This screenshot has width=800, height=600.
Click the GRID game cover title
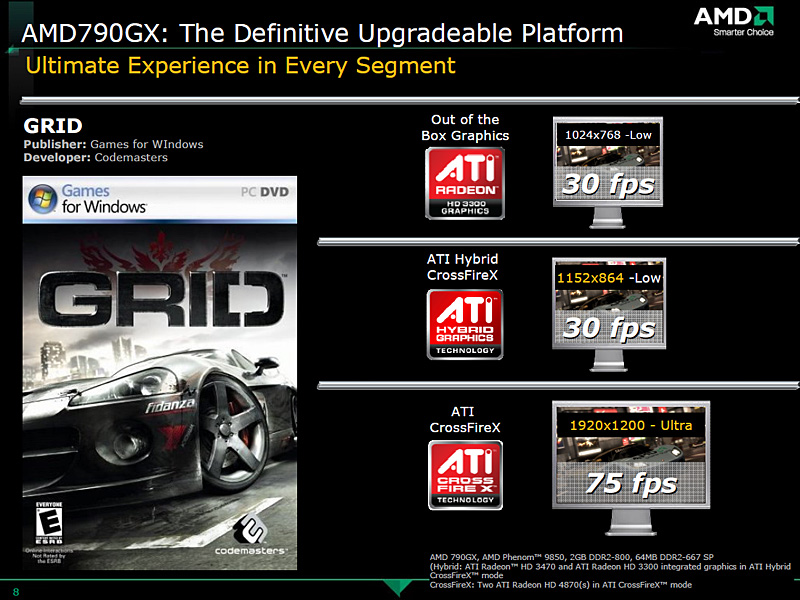click(161, 299)
